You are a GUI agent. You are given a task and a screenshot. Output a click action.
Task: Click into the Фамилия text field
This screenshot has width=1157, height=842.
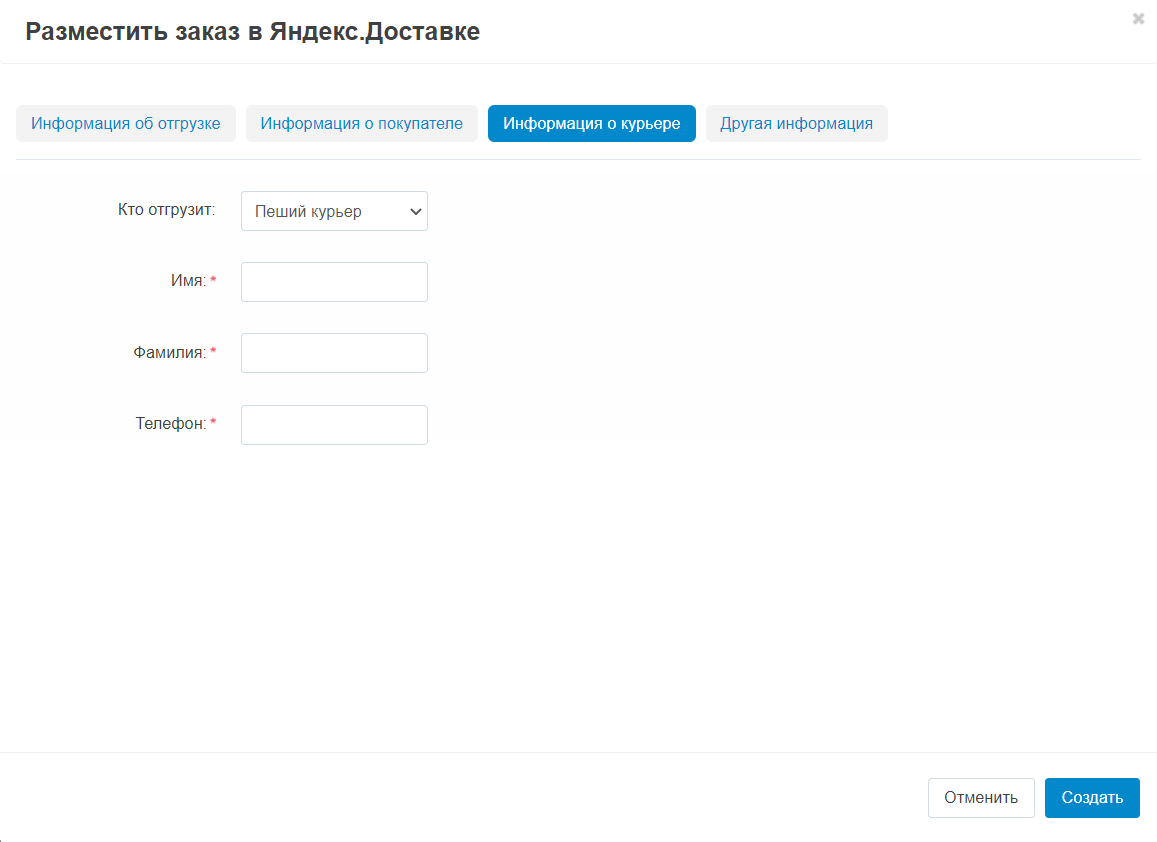(334, 353)
